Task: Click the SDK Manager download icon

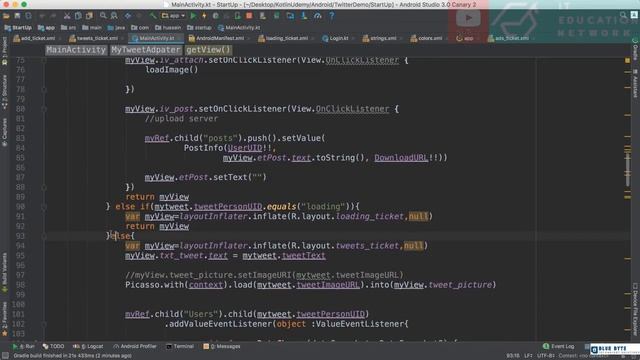Action: [304, 16]
